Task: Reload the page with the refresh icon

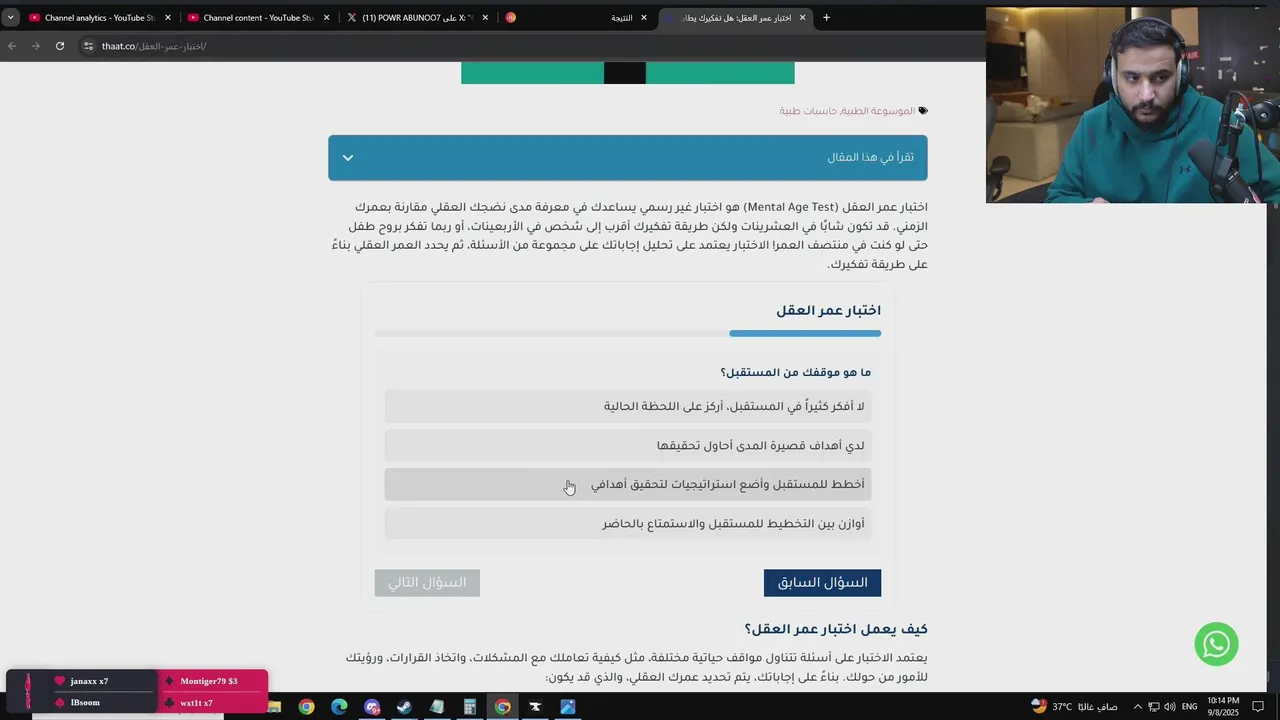Action: click(x=60, y=46)
